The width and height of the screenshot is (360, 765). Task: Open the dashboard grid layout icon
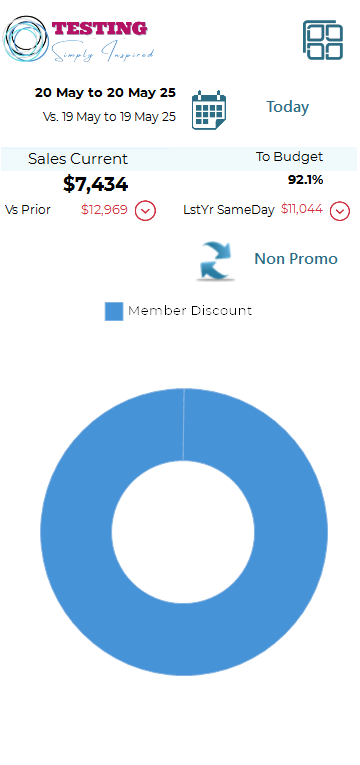click(322, 40)
